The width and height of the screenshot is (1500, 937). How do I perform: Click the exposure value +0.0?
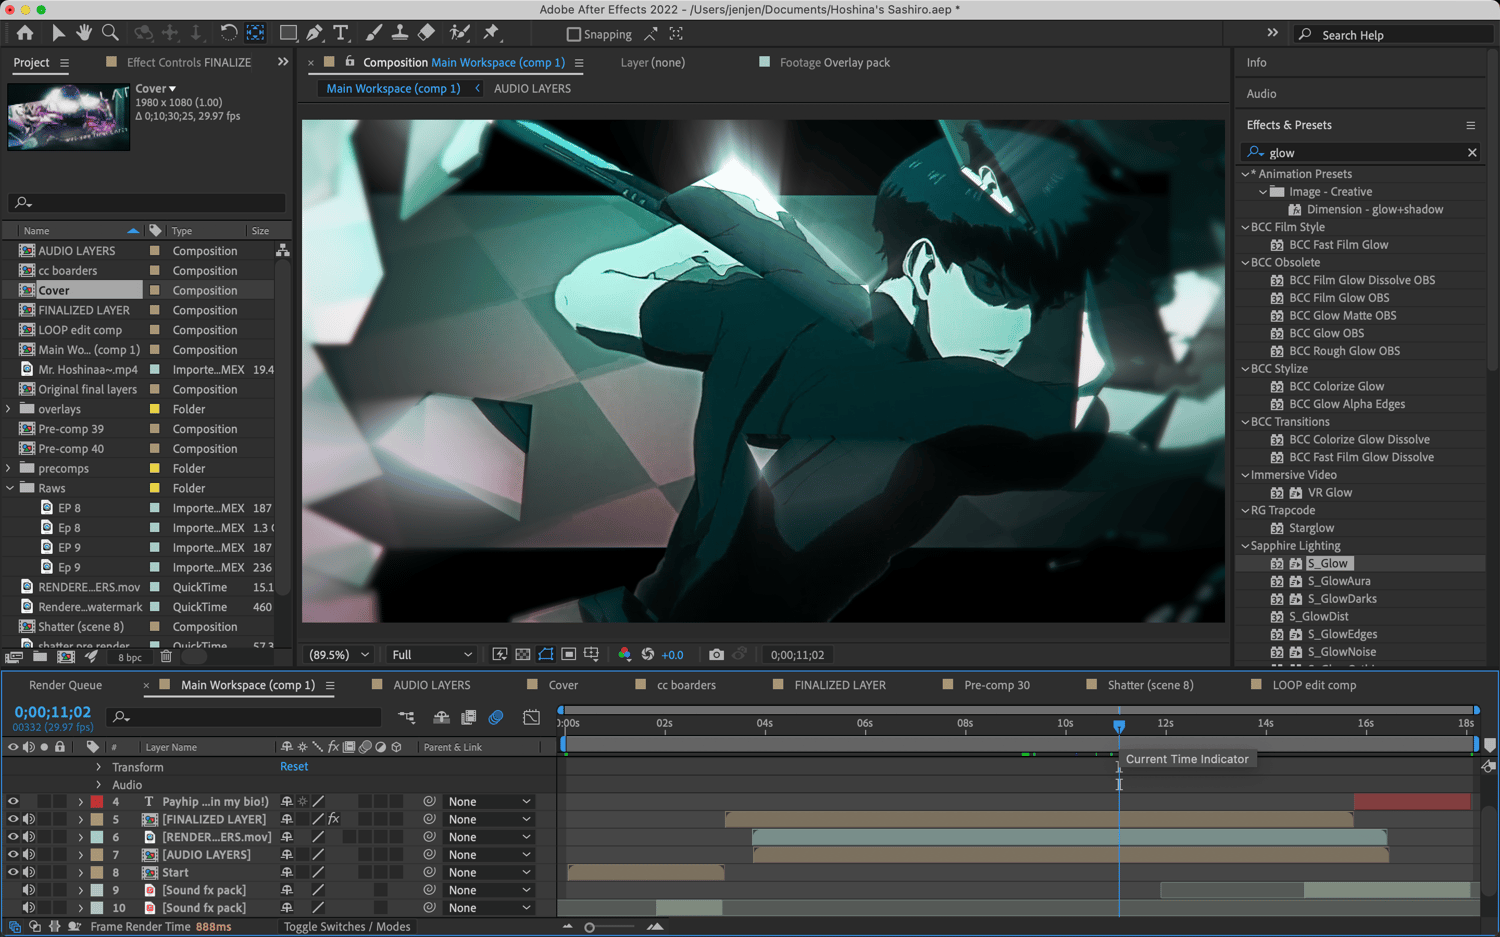(x=673, y=655)
